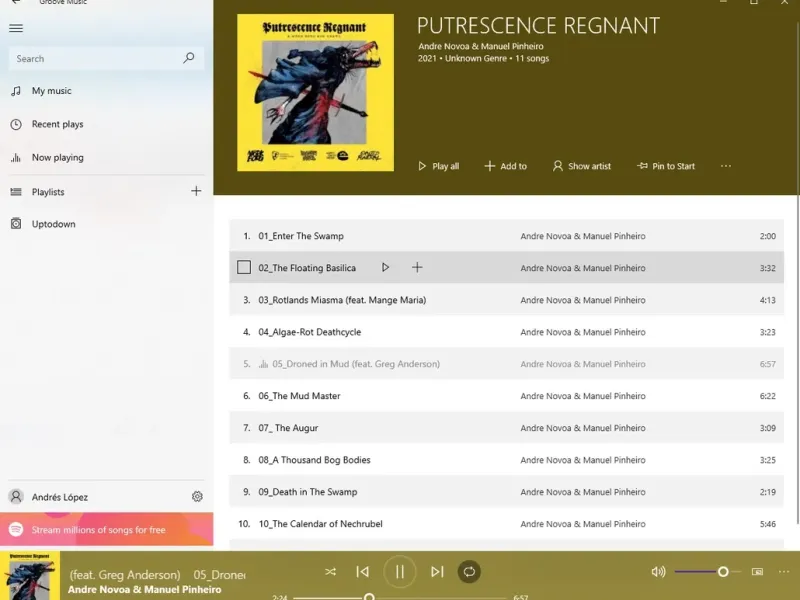Select 07_ The Augur track

click(x=506, y=428)
